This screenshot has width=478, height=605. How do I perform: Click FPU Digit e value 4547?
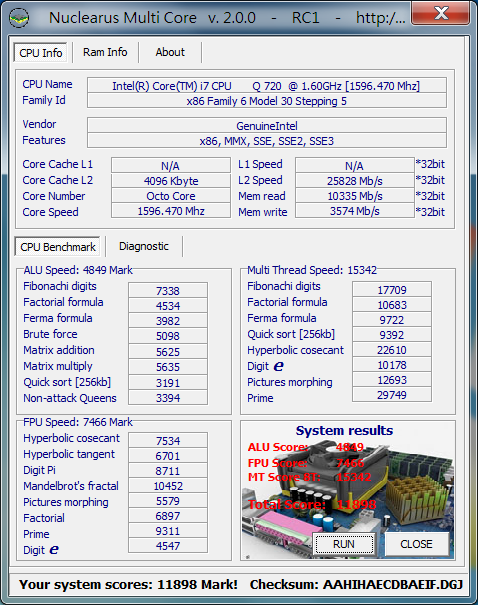(x=168, y=546)
